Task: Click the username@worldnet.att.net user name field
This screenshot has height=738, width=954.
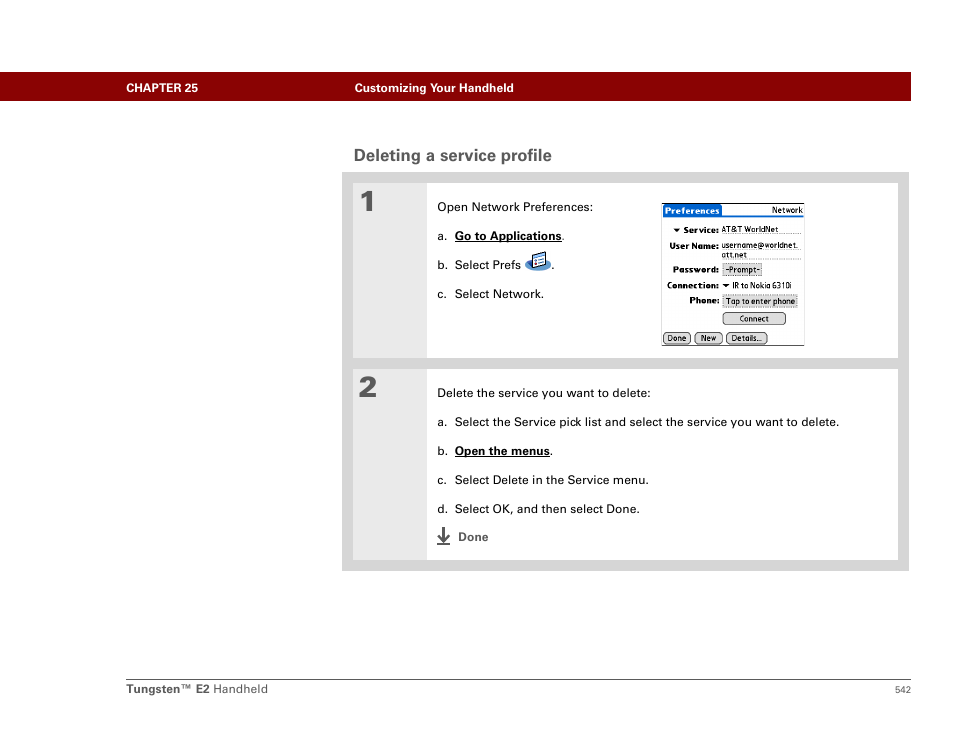Action: point(761,250)
